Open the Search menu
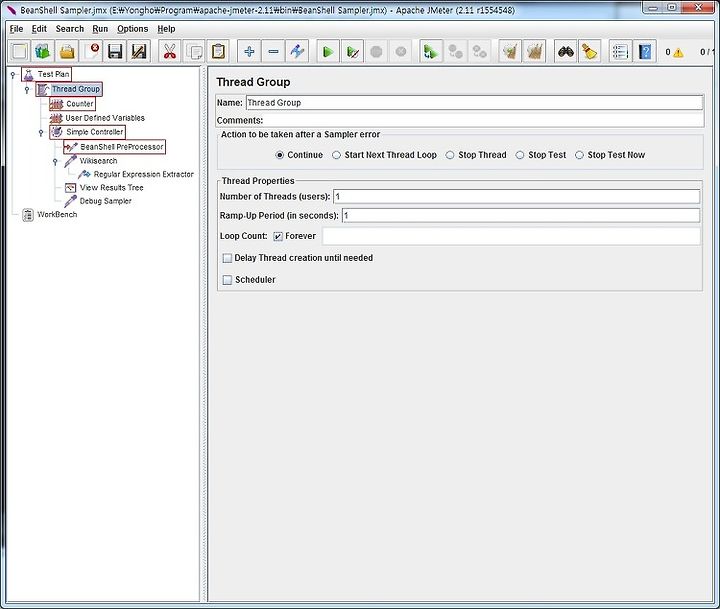This screenshot has height=609, width=720. click(70, 29)
